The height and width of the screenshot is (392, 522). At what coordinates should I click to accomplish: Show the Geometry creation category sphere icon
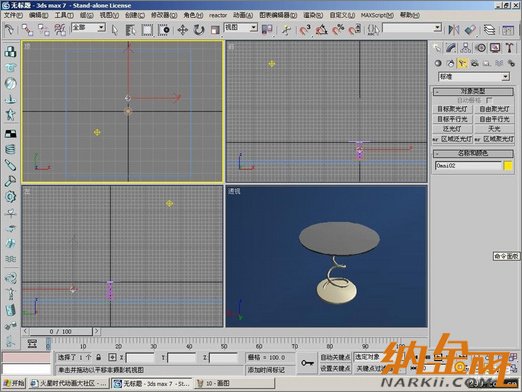point(438,63)
